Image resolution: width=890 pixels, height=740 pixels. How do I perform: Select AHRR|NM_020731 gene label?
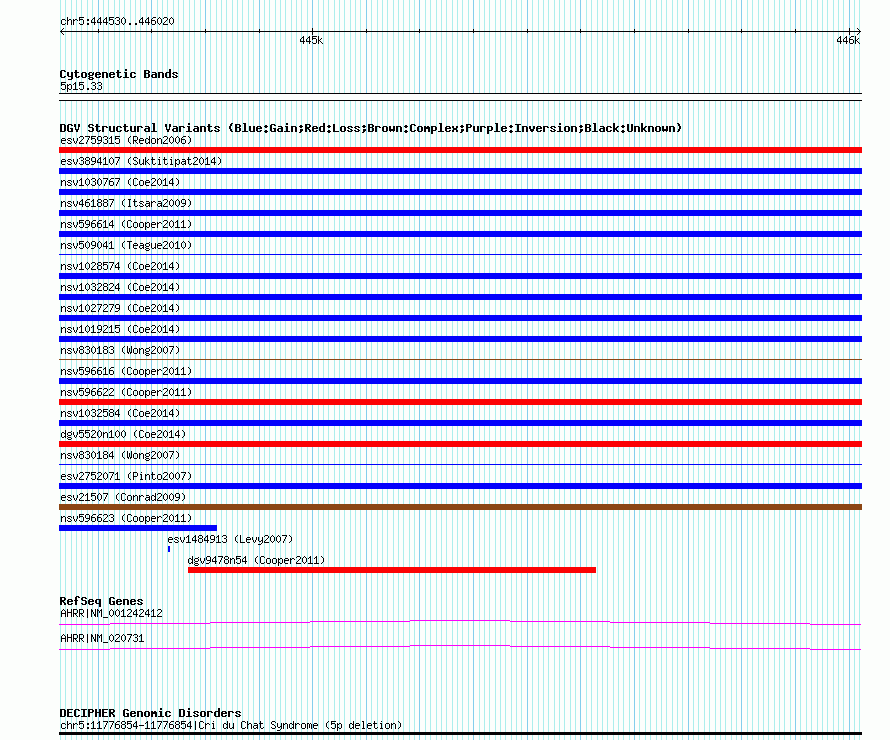(102, 638)
